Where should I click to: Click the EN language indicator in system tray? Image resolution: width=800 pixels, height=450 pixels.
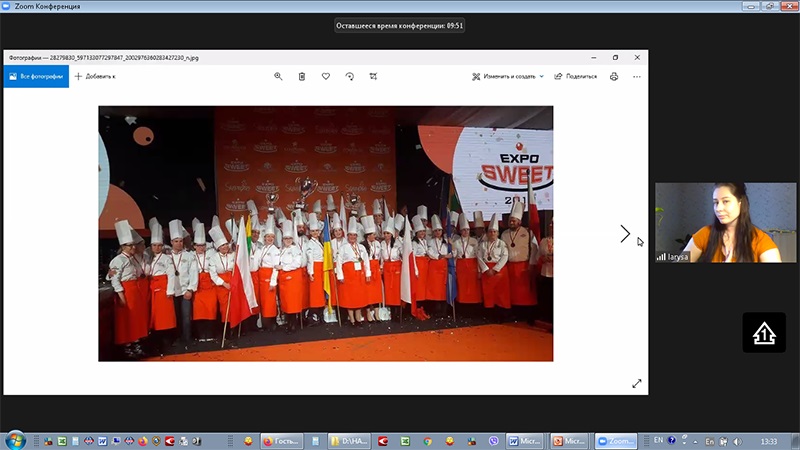point(658,440)
